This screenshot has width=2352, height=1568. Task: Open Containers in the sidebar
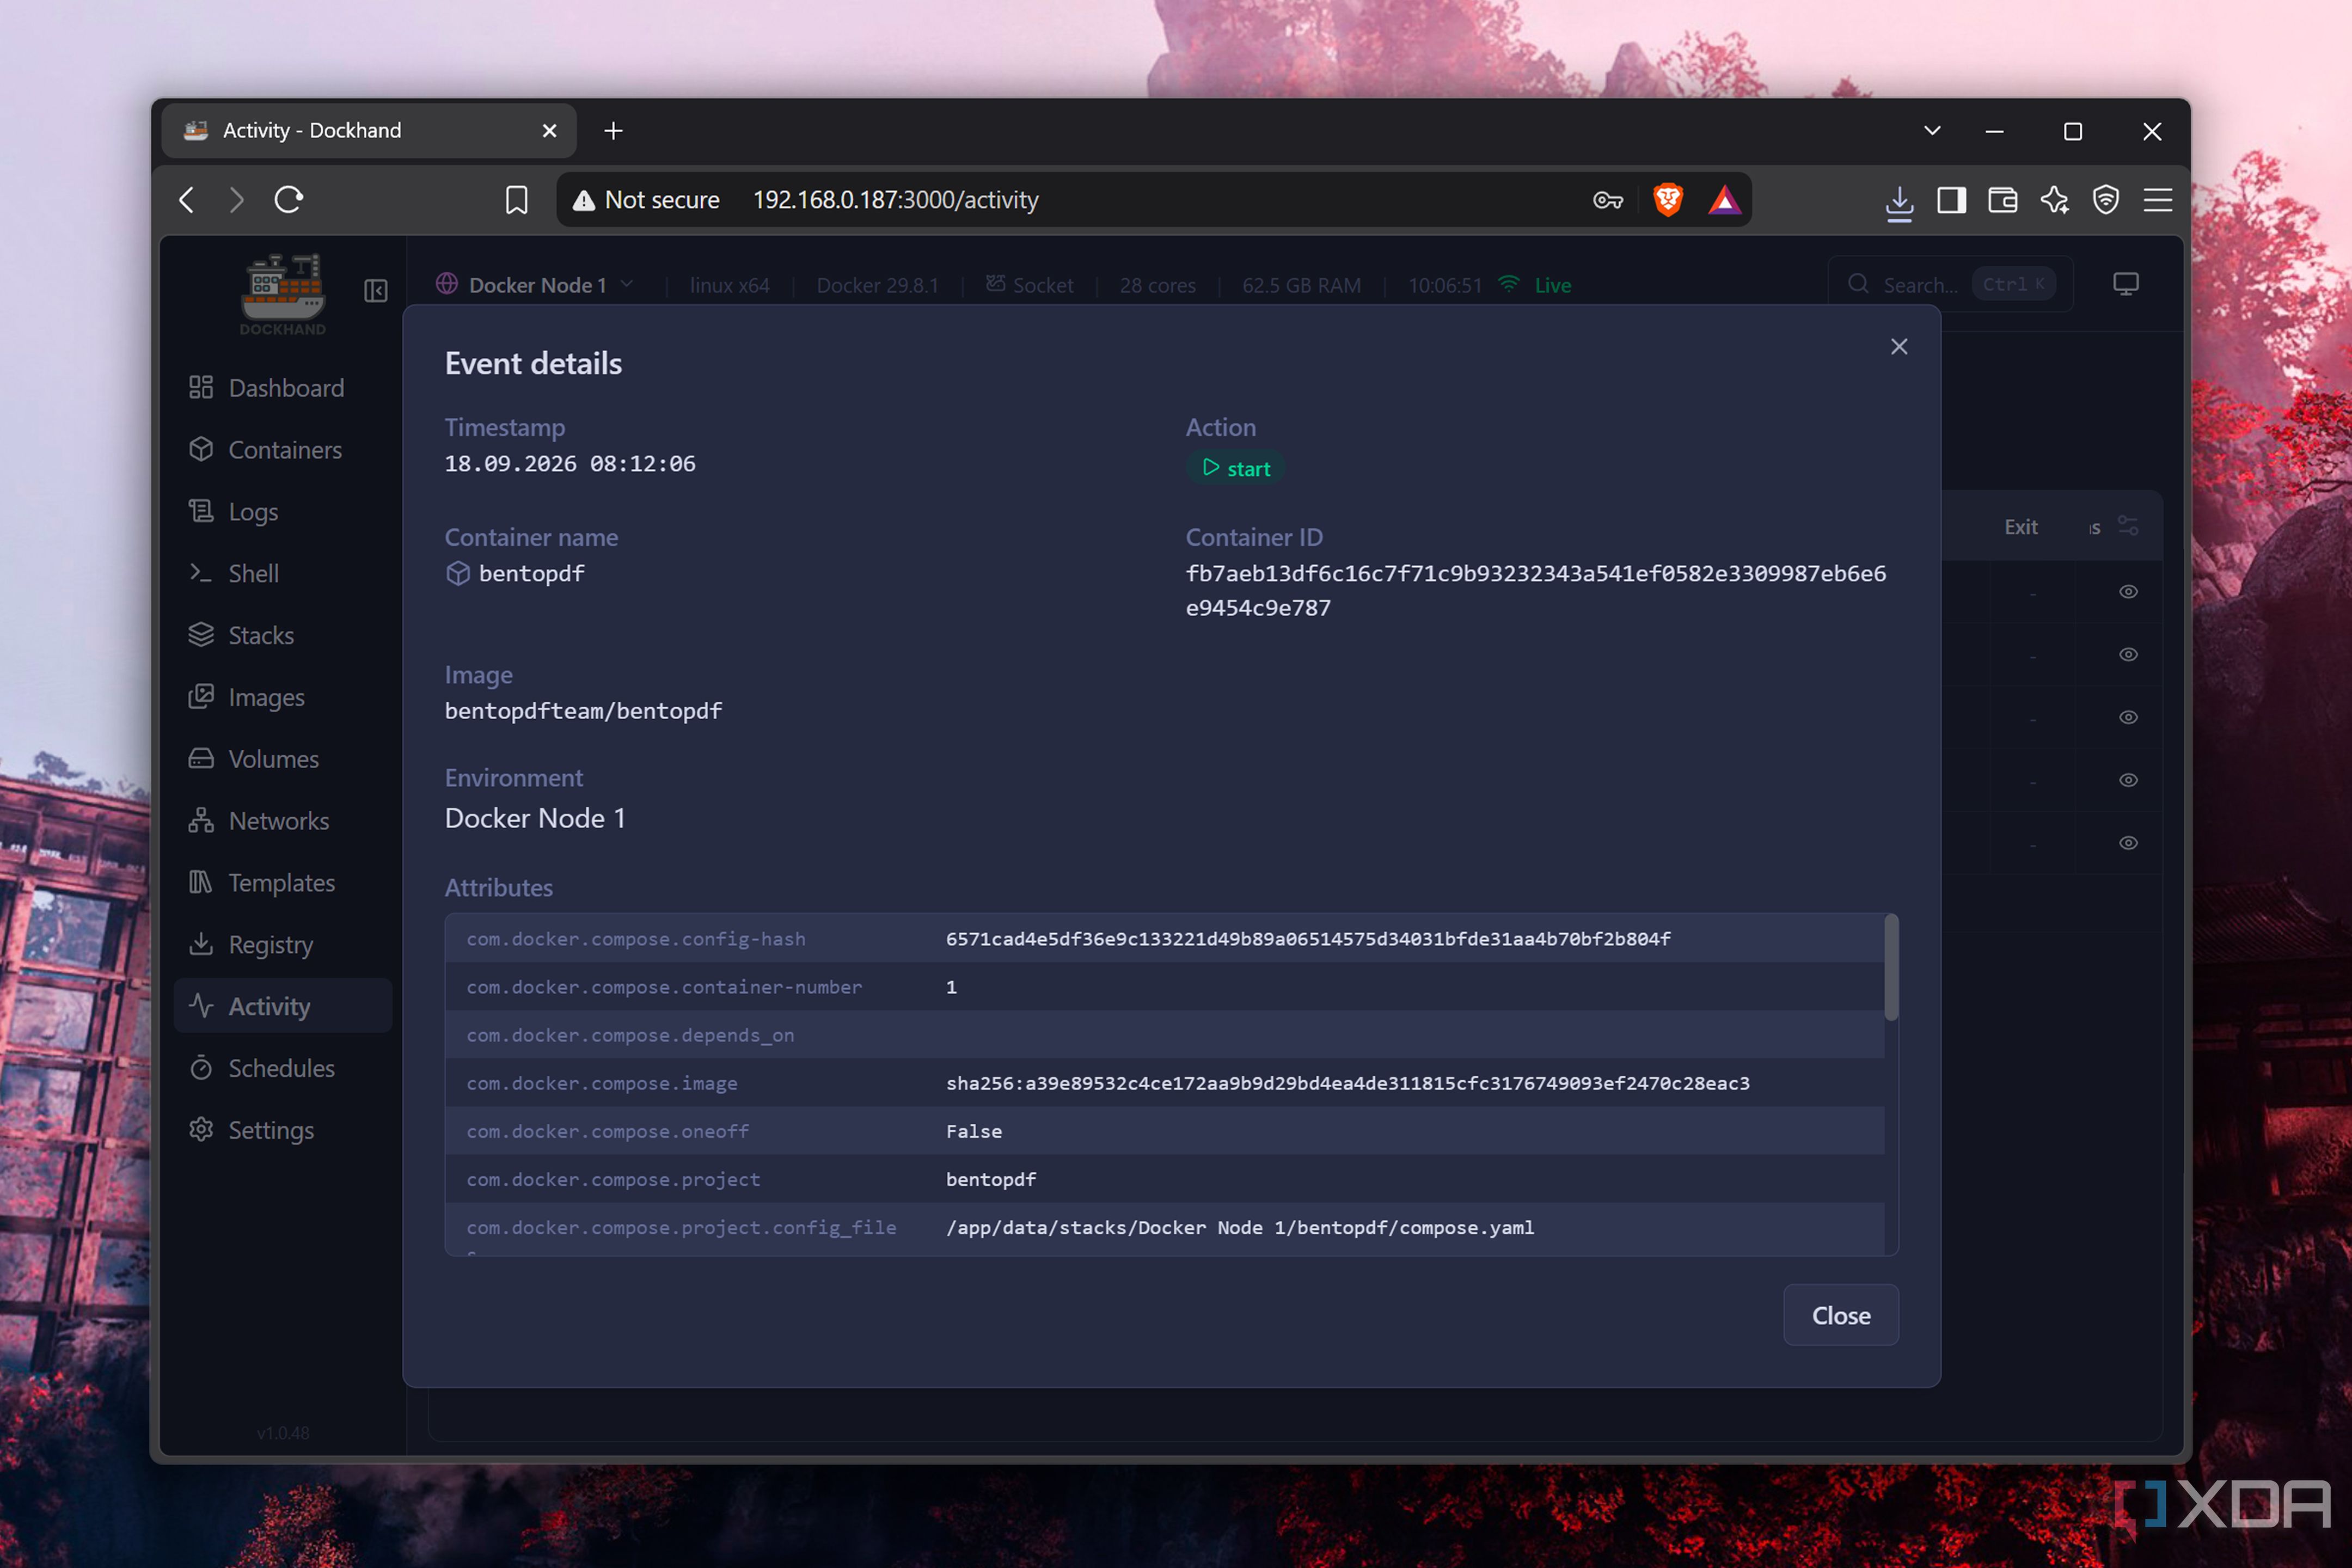(x=284, y=449)
